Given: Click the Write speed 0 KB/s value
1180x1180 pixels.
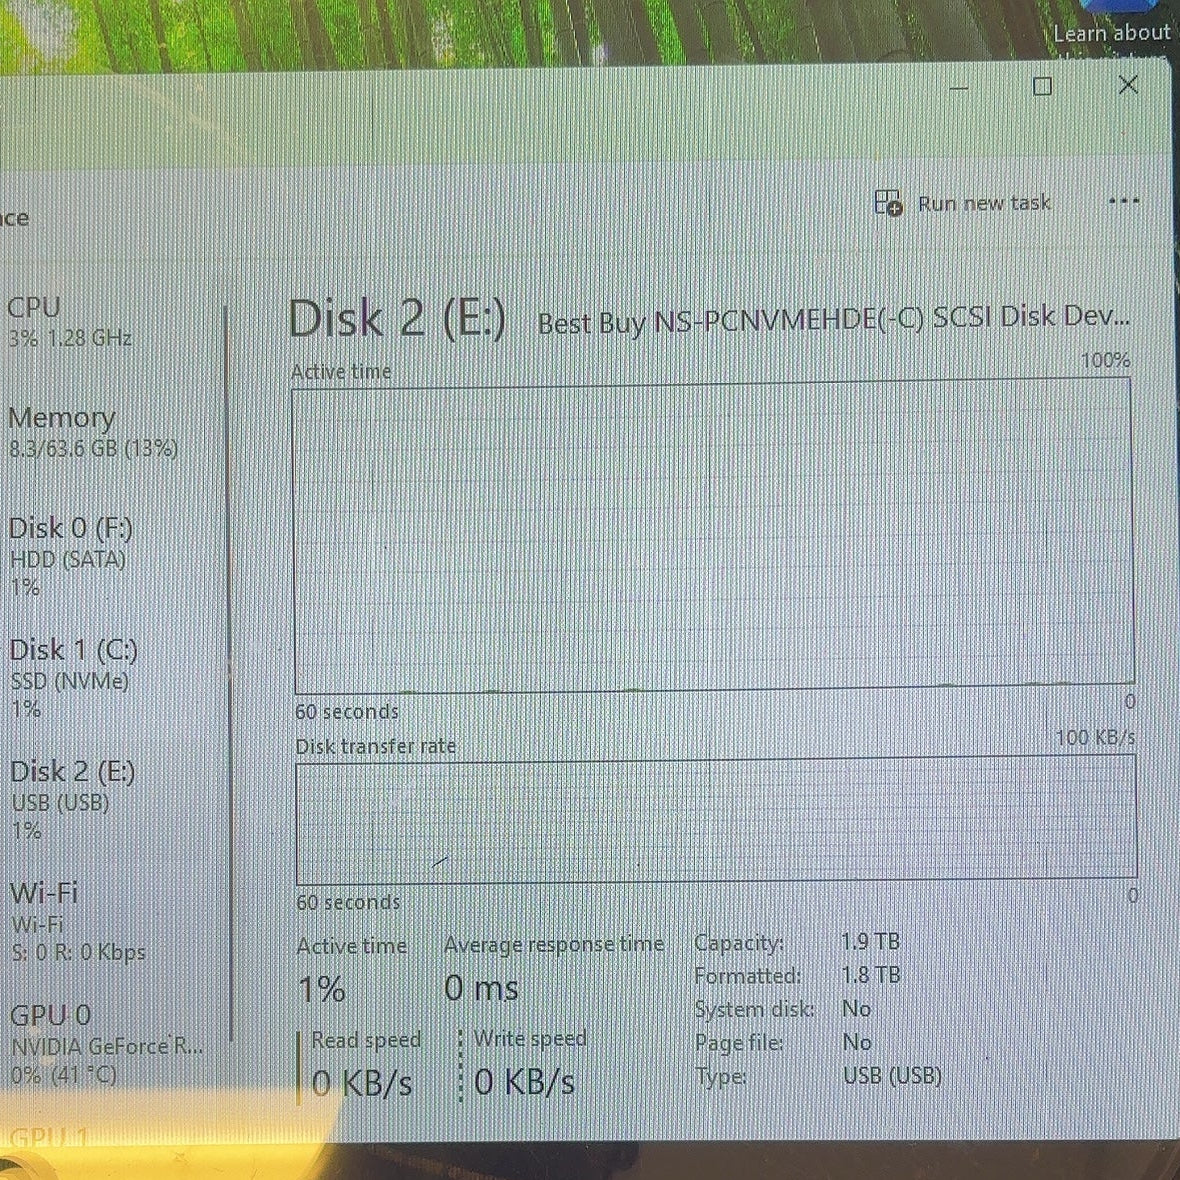Looking at the screenshot, I should 525,1082.
